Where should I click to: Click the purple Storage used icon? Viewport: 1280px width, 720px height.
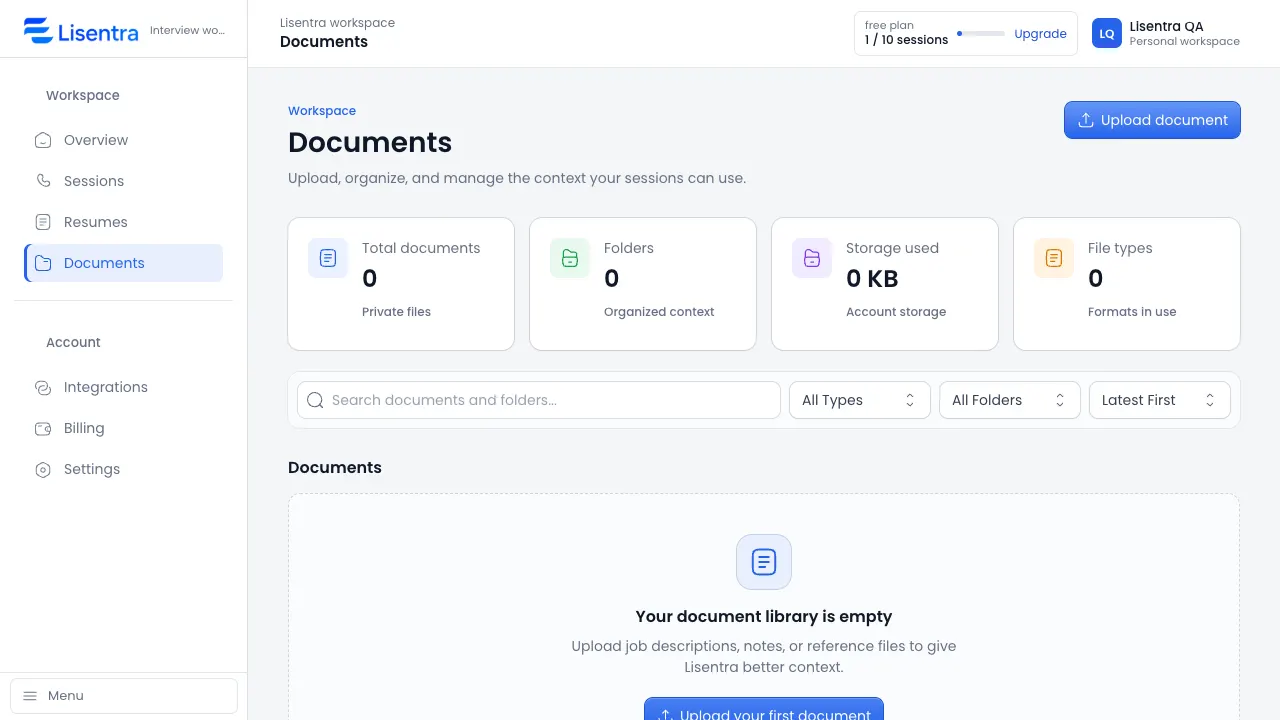[x=812, y=258]
